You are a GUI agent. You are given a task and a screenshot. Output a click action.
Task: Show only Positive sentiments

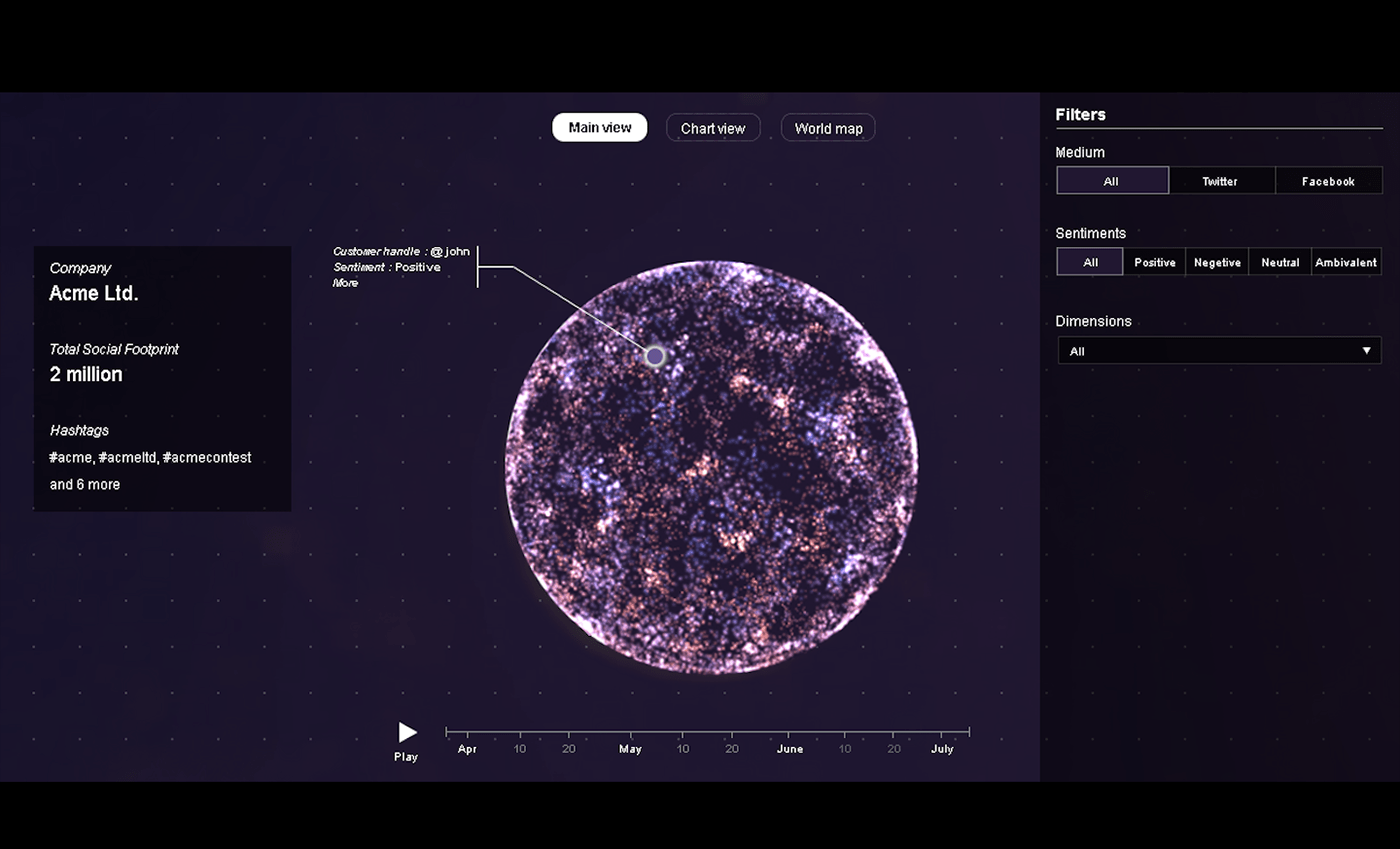1154,262
